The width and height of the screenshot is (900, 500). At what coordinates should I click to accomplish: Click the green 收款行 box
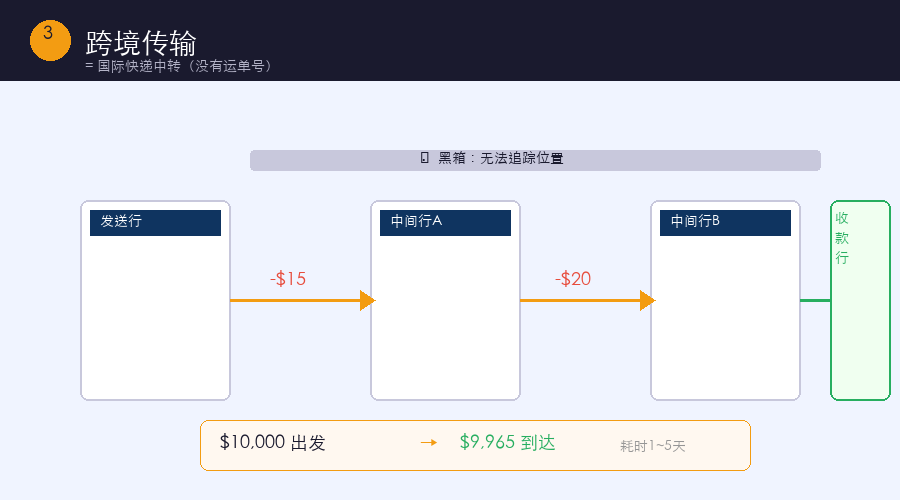pyautogui.click(x=860, y=300)
